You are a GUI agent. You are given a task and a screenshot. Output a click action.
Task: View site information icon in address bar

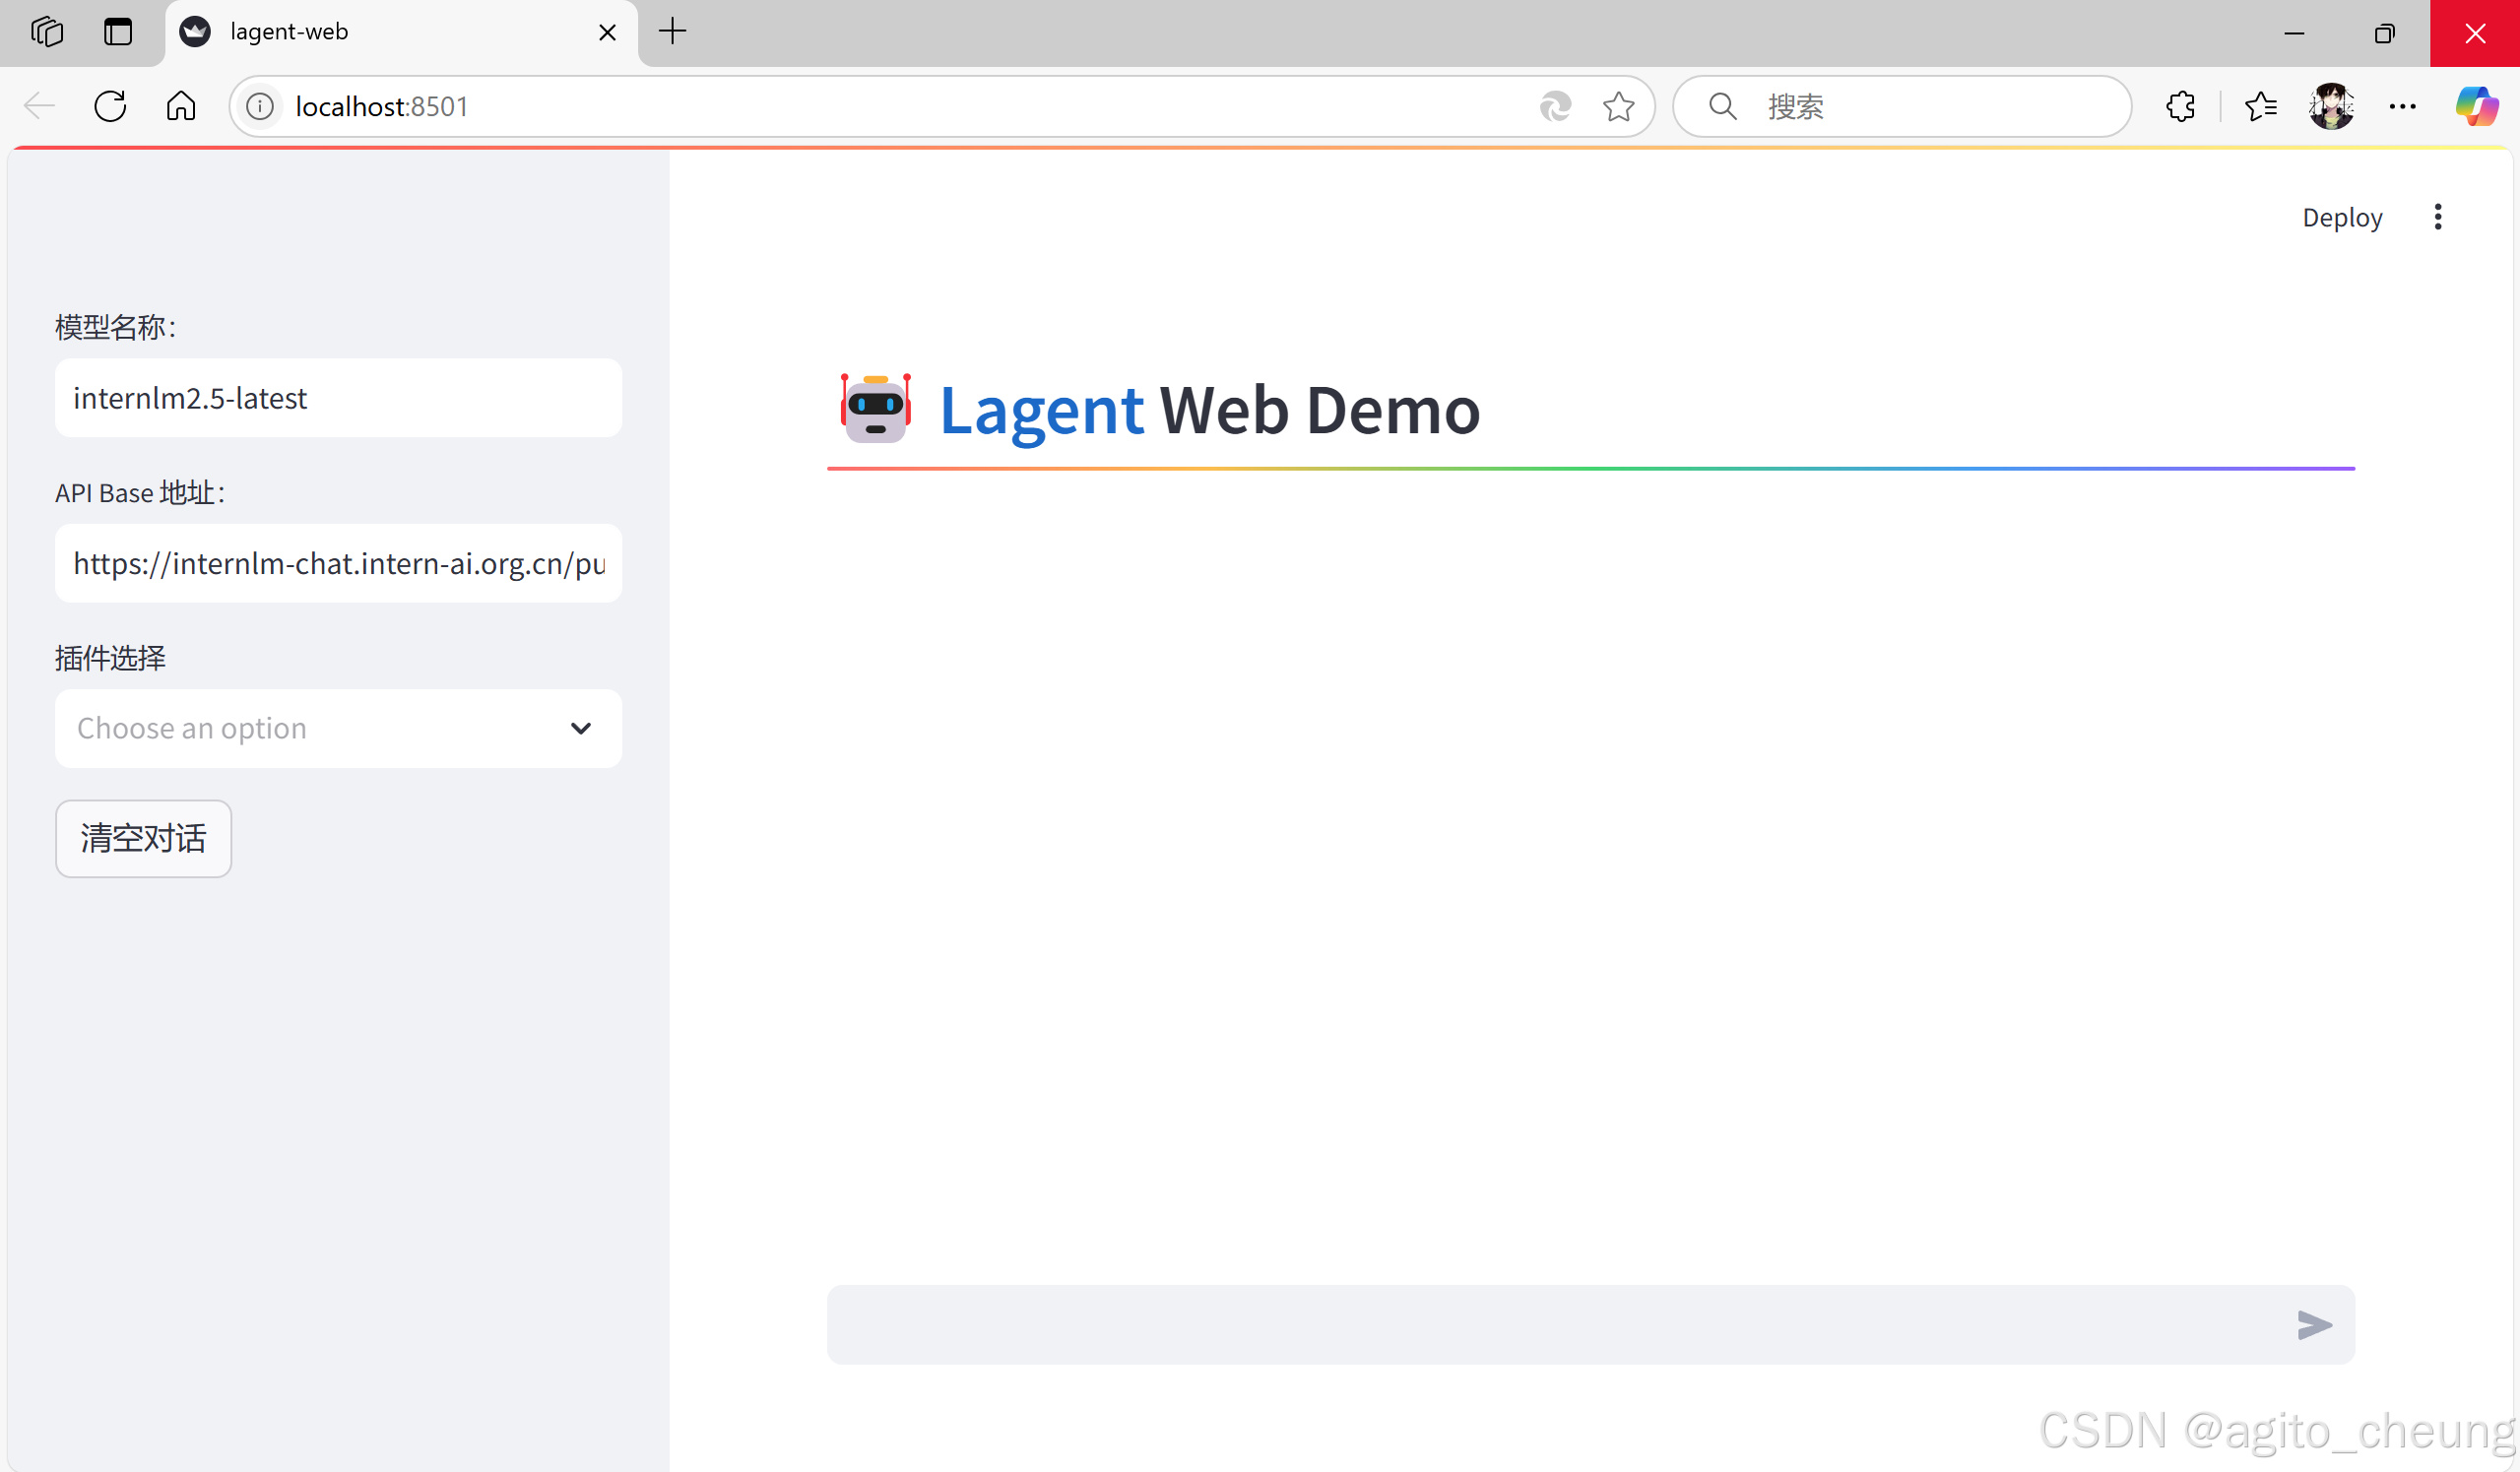[x=260, y=106]
